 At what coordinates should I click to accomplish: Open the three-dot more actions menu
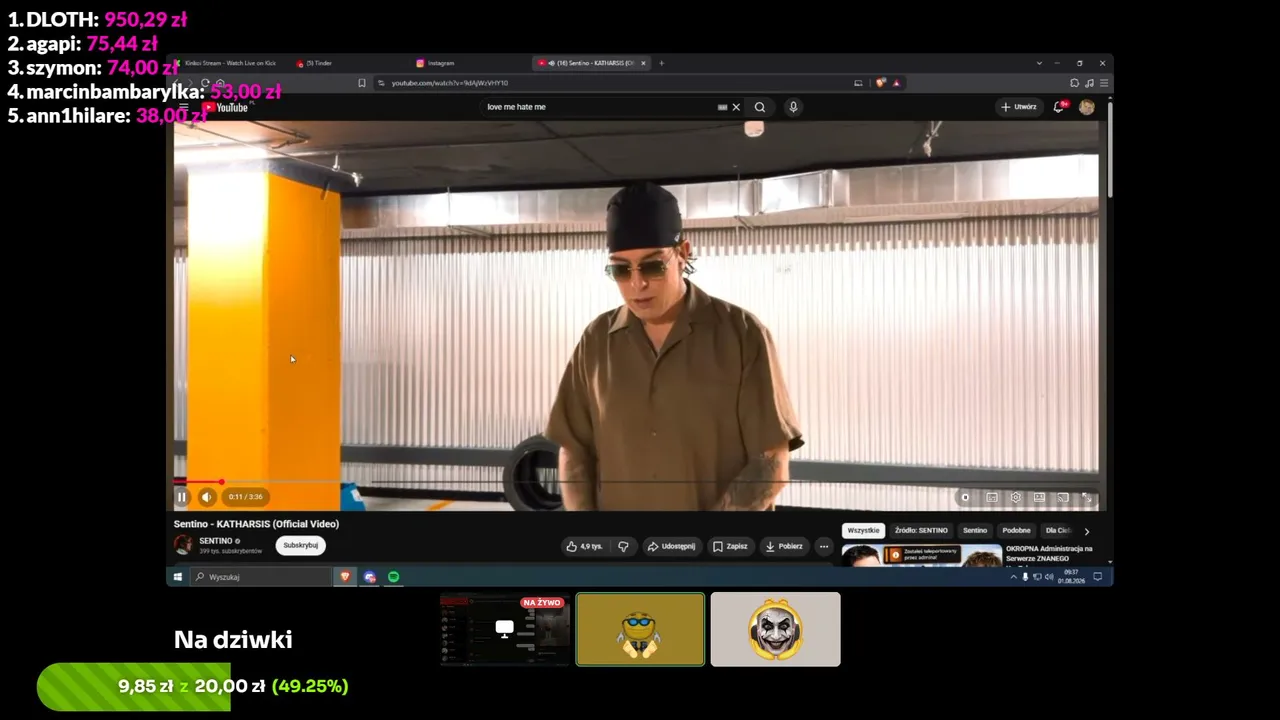824,546
